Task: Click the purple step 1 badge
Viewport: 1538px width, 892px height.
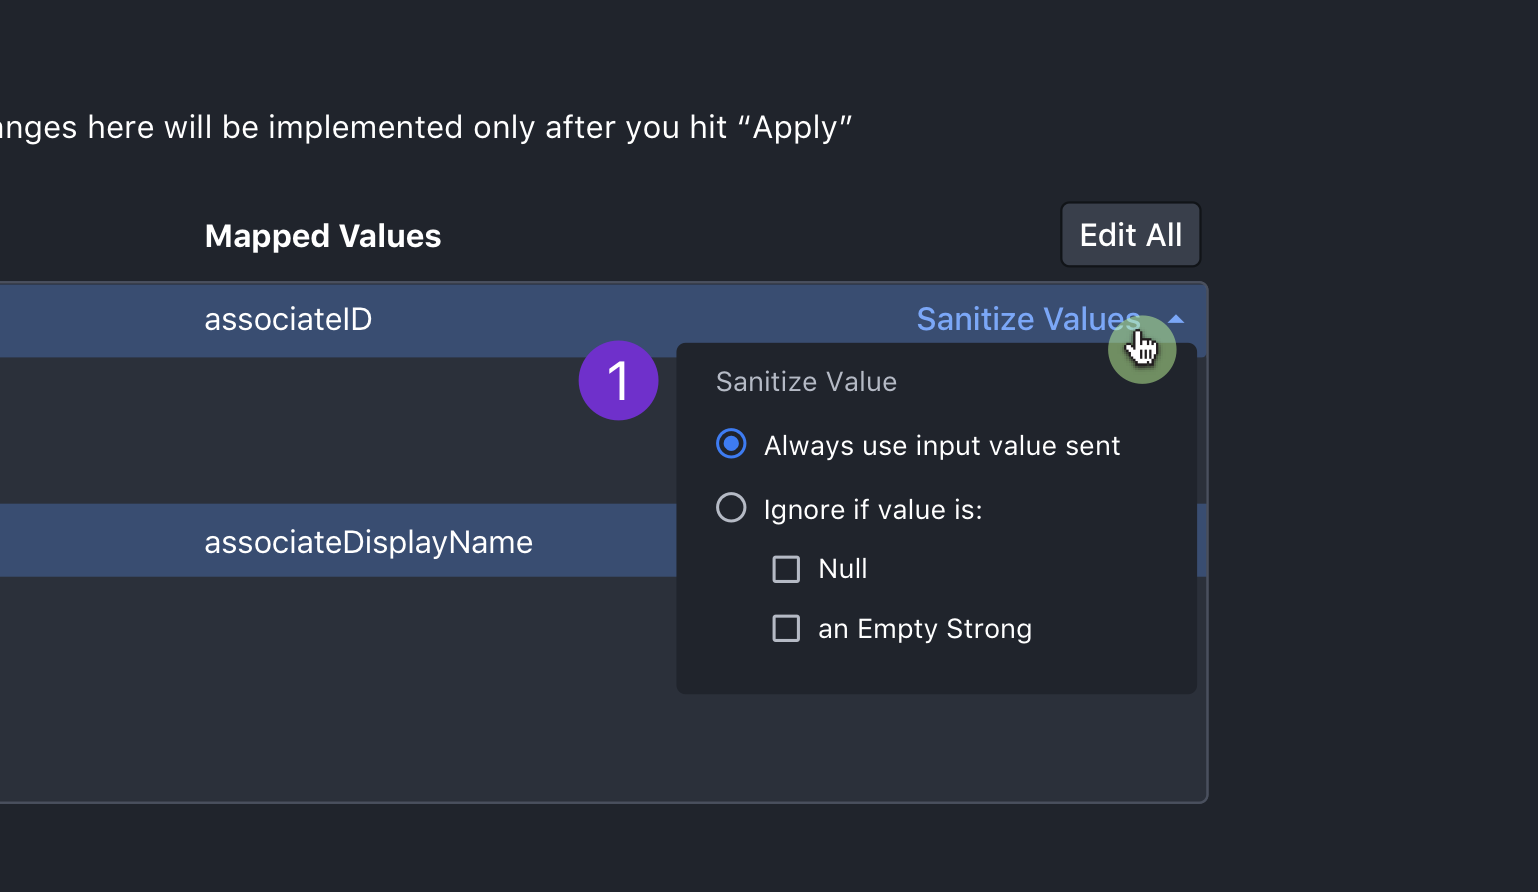Action: (x=618, y=381)
